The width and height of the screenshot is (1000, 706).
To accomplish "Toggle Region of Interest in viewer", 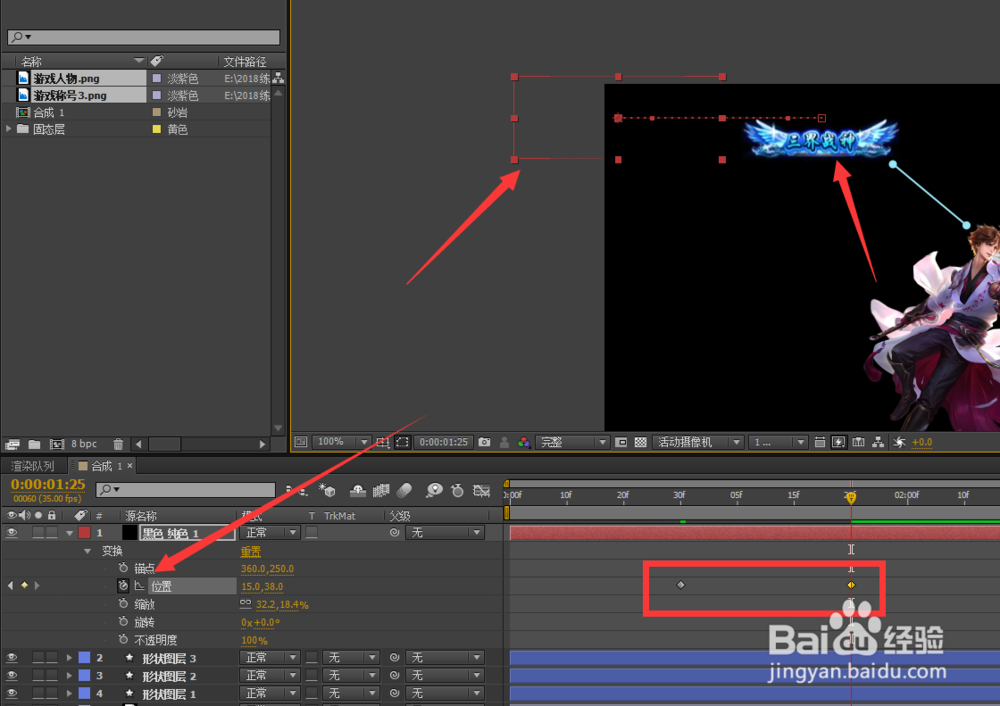I will [402, 442].
